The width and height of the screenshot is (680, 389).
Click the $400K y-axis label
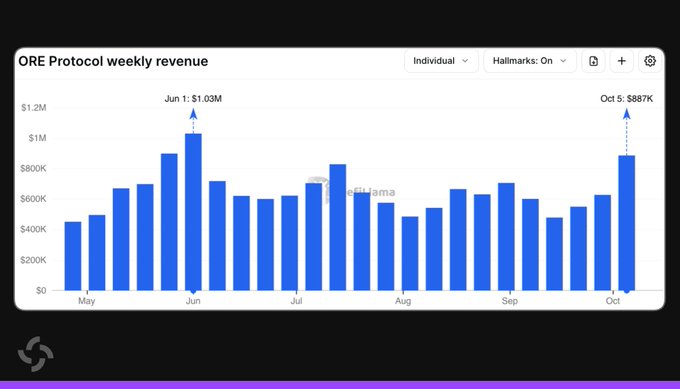pyautogui.click(x=33, y=229)
